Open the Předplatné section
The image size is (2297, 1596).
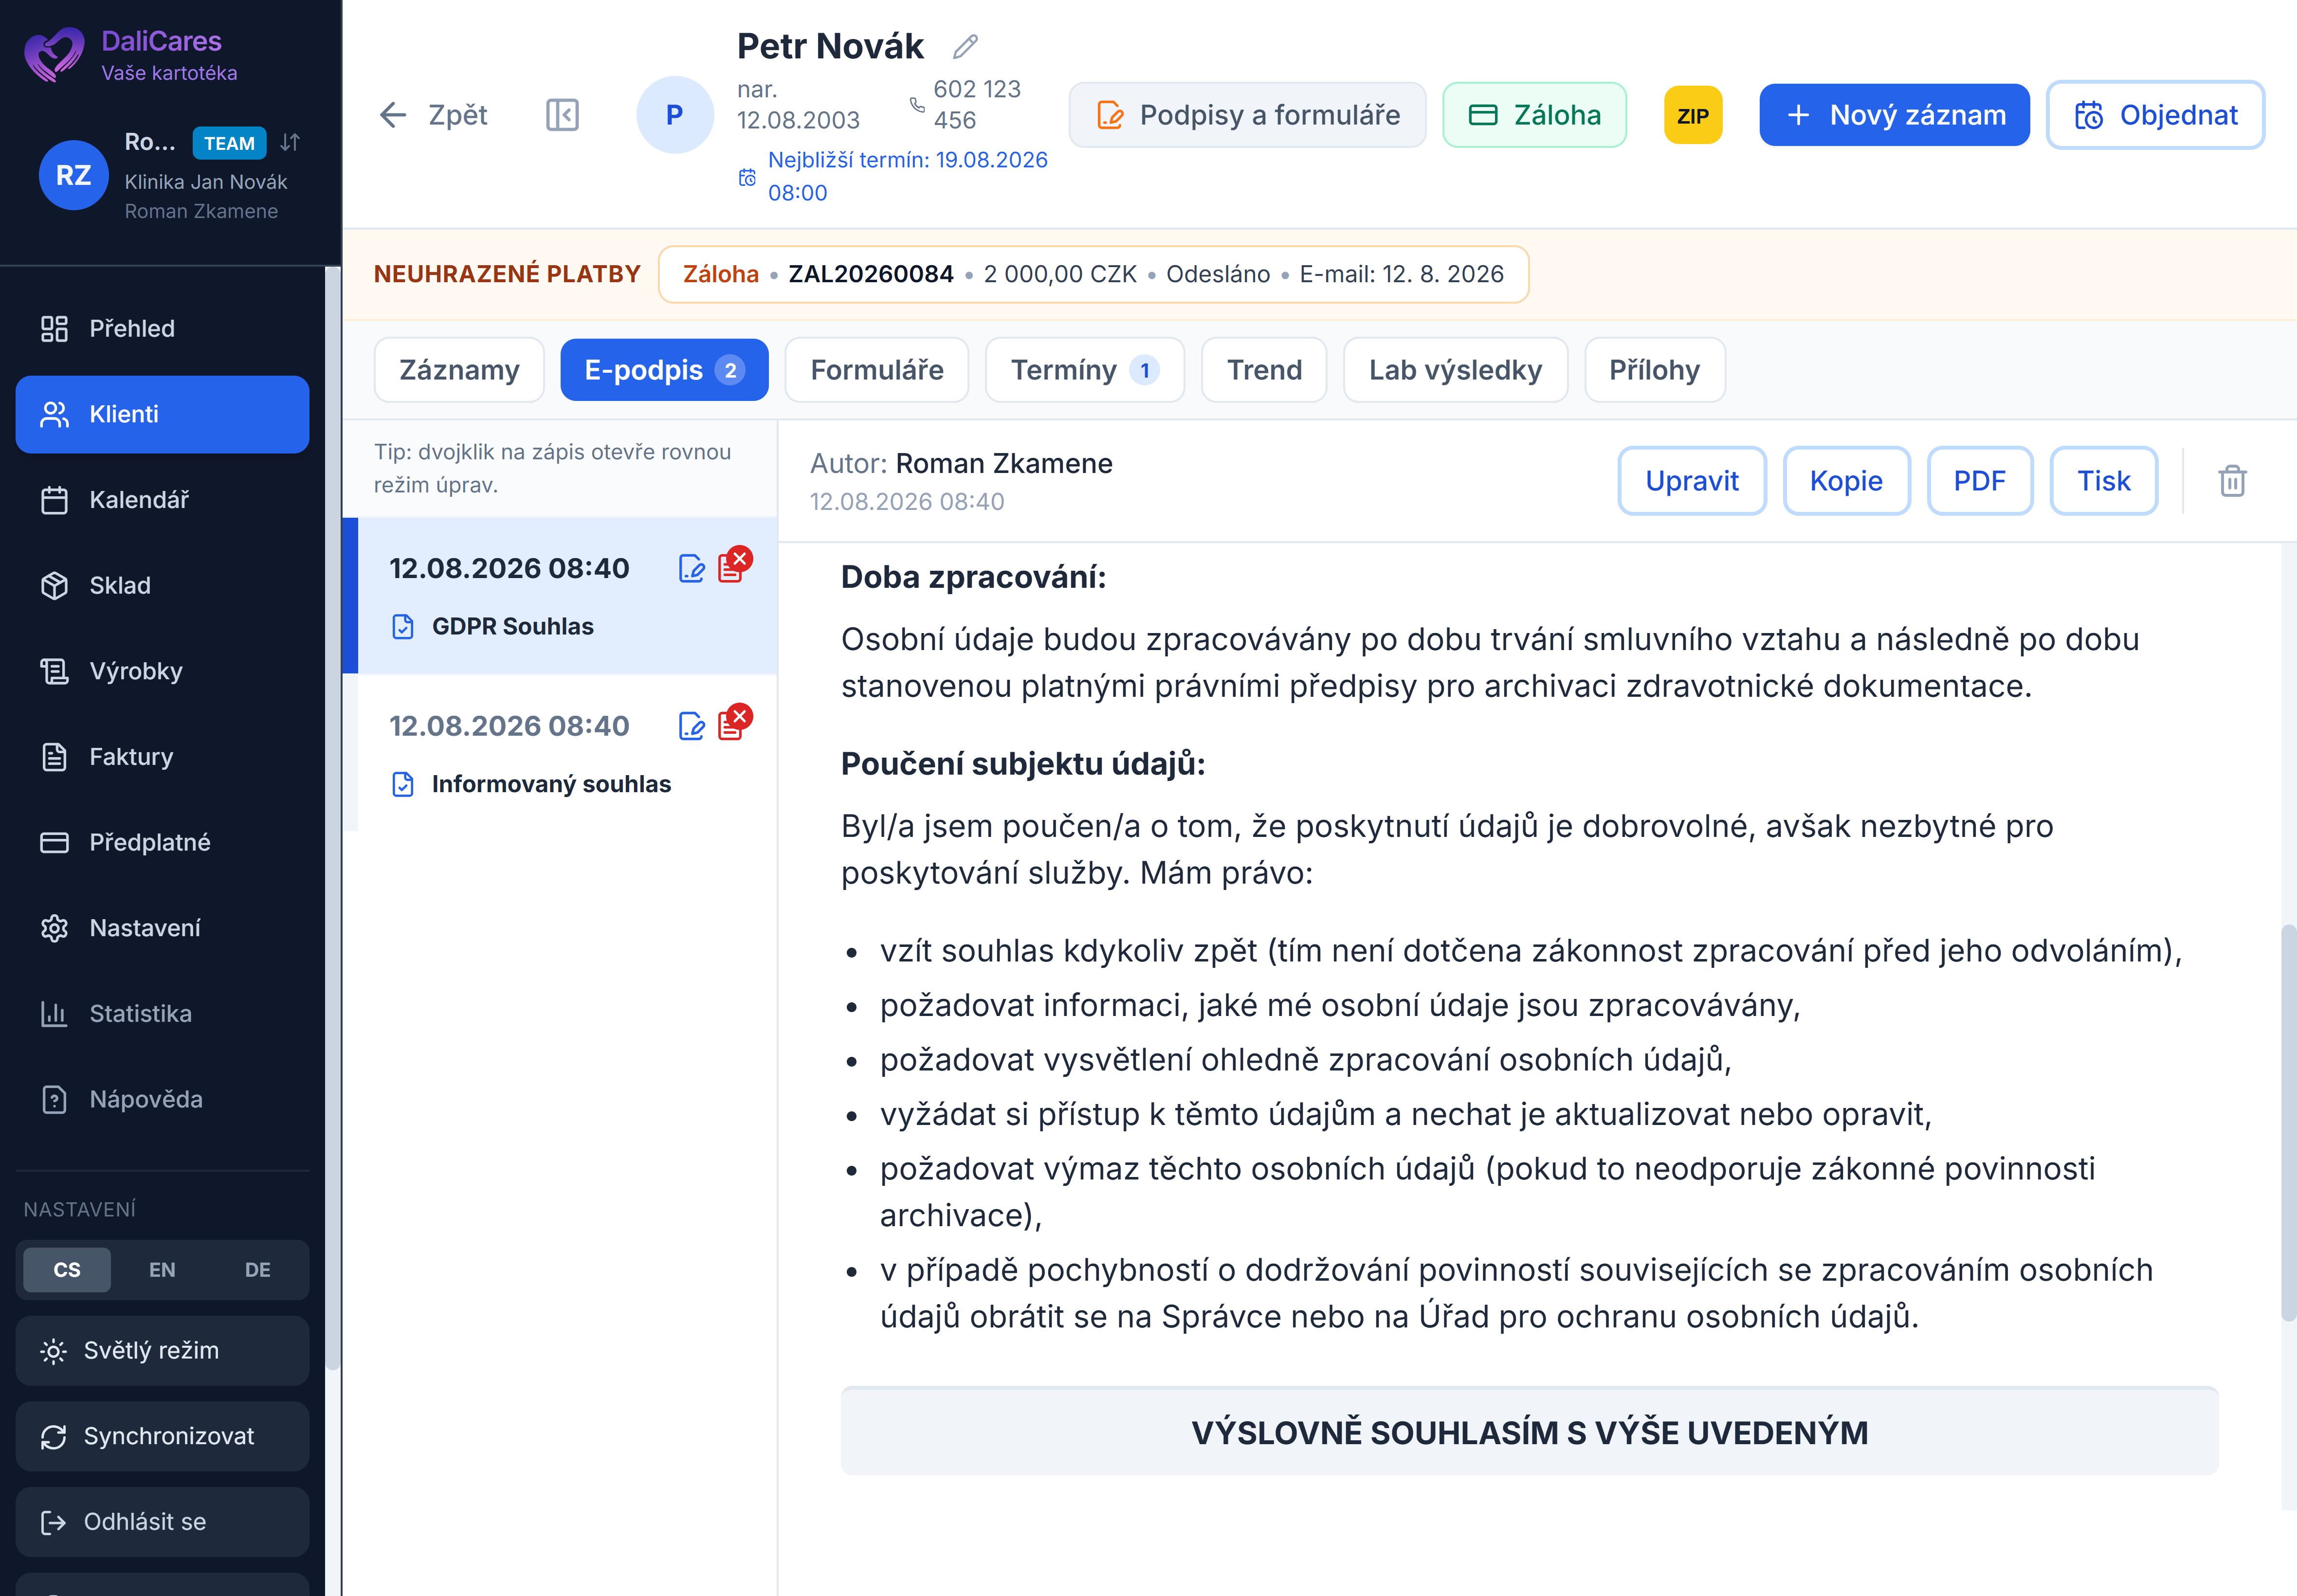(x=163, y=843)
